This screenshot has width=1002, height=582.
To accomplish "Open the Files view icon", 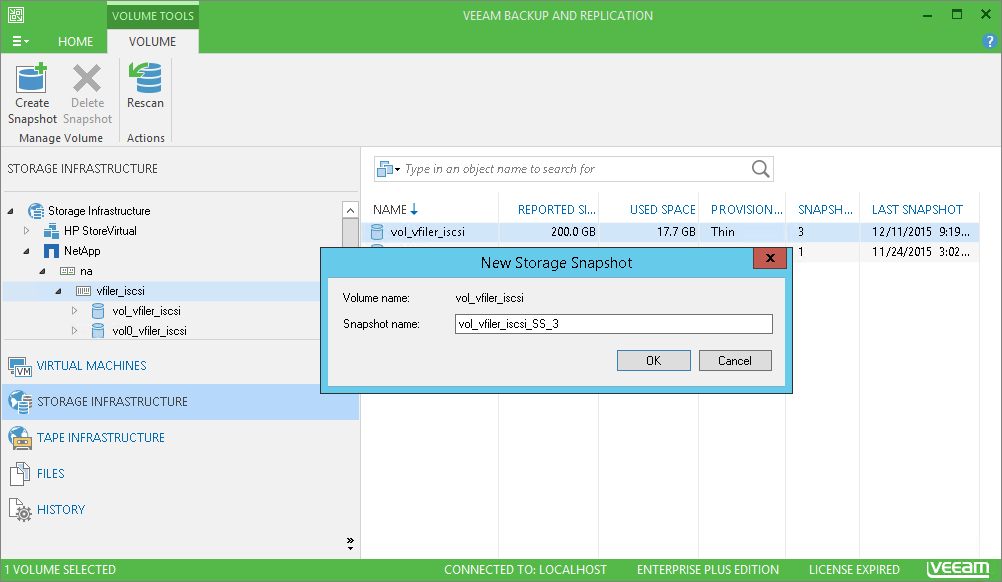I will (x=20, y=474).
